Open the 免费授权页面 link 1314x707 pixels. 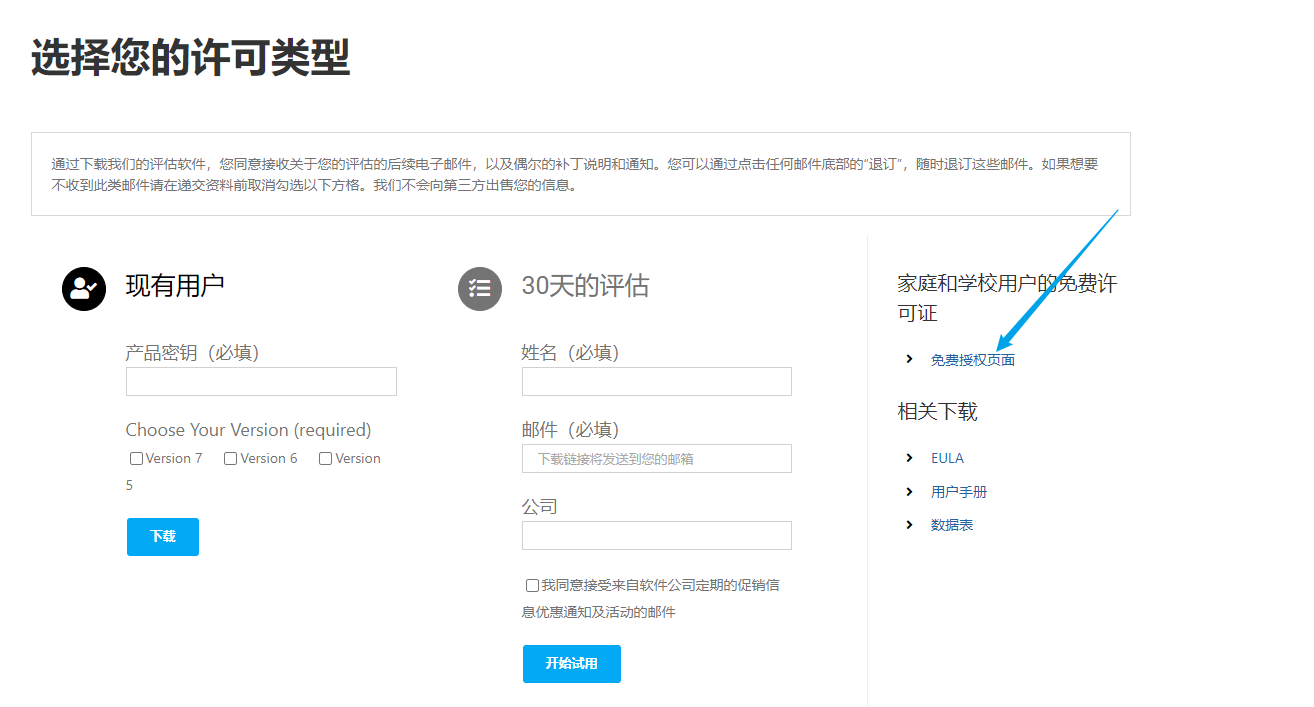(972, 360)
